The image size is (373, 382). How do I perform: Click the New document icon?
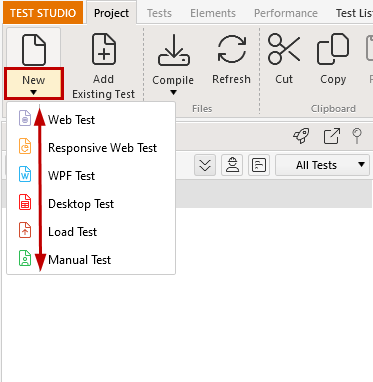coord(34,50)
